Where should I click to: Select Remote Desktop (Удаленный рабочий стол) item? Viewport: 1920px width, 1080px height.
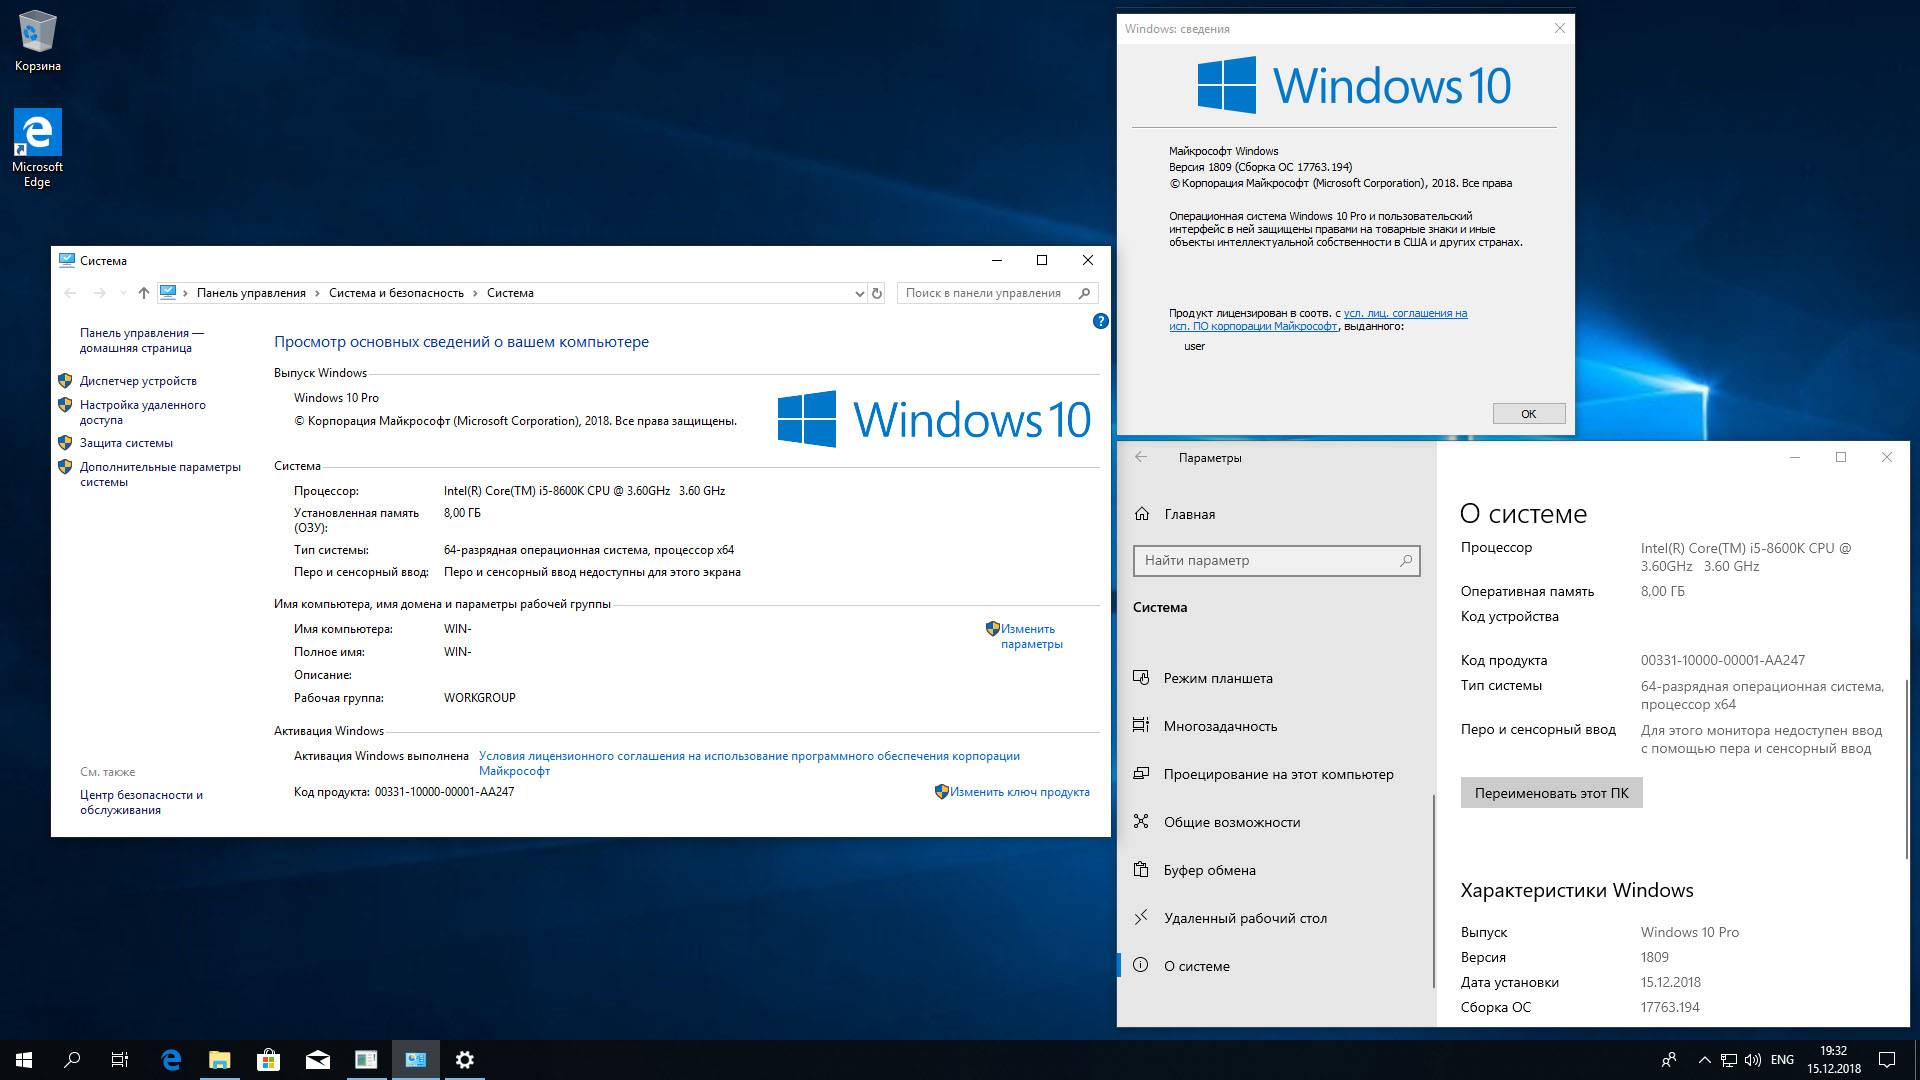[1244, 918]
